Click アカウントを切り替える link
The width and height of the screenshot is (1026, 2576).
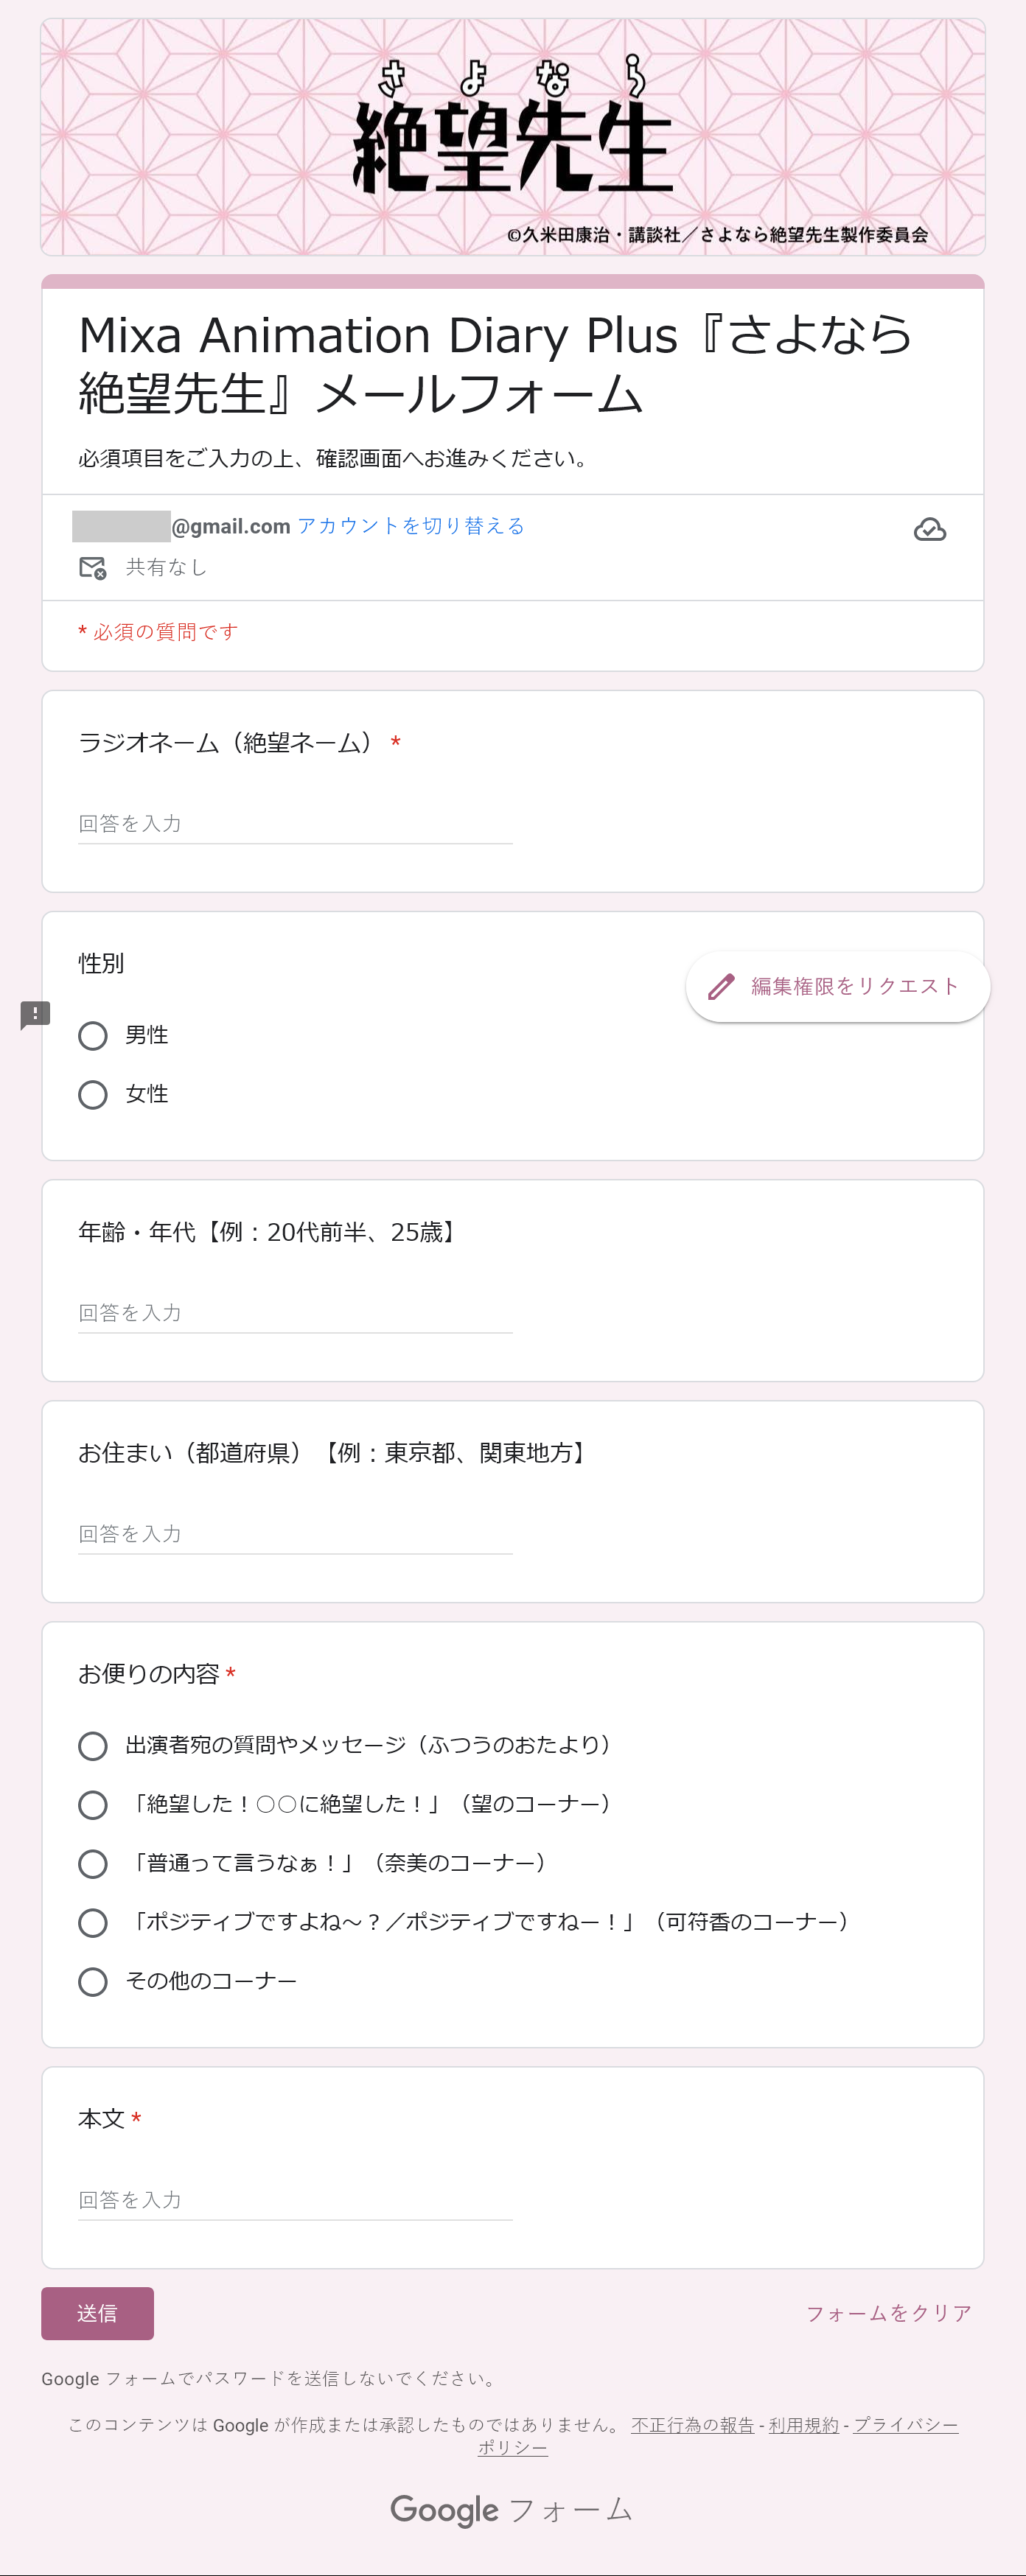tap(411, 526)
